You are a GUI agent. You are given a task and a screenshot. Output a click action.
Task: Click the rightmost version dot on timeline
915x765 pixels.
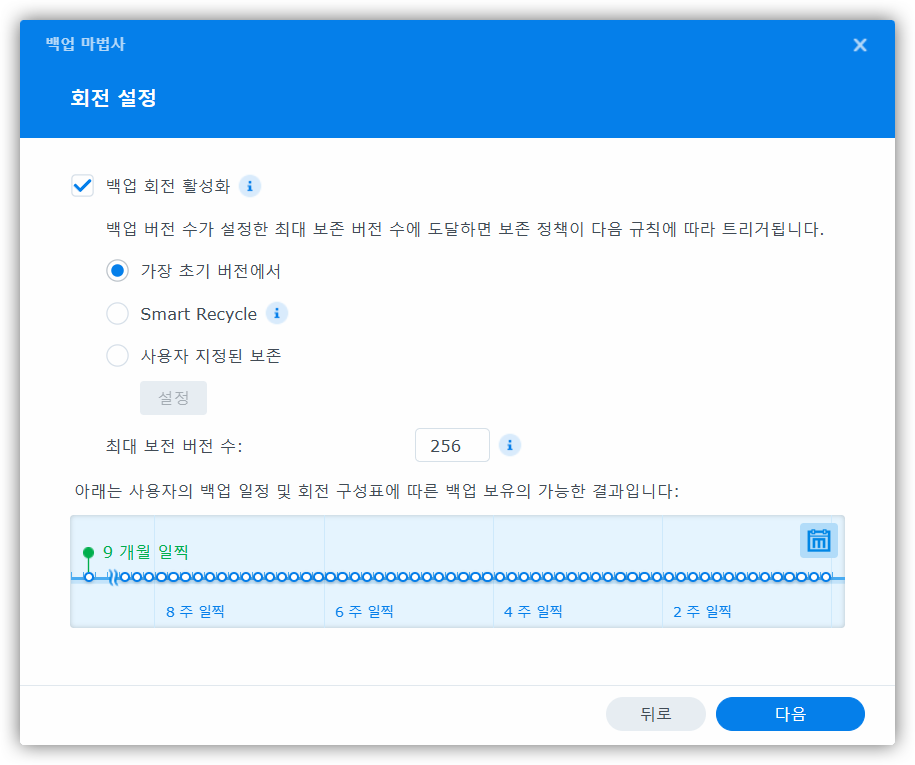(x=826, y=577)
